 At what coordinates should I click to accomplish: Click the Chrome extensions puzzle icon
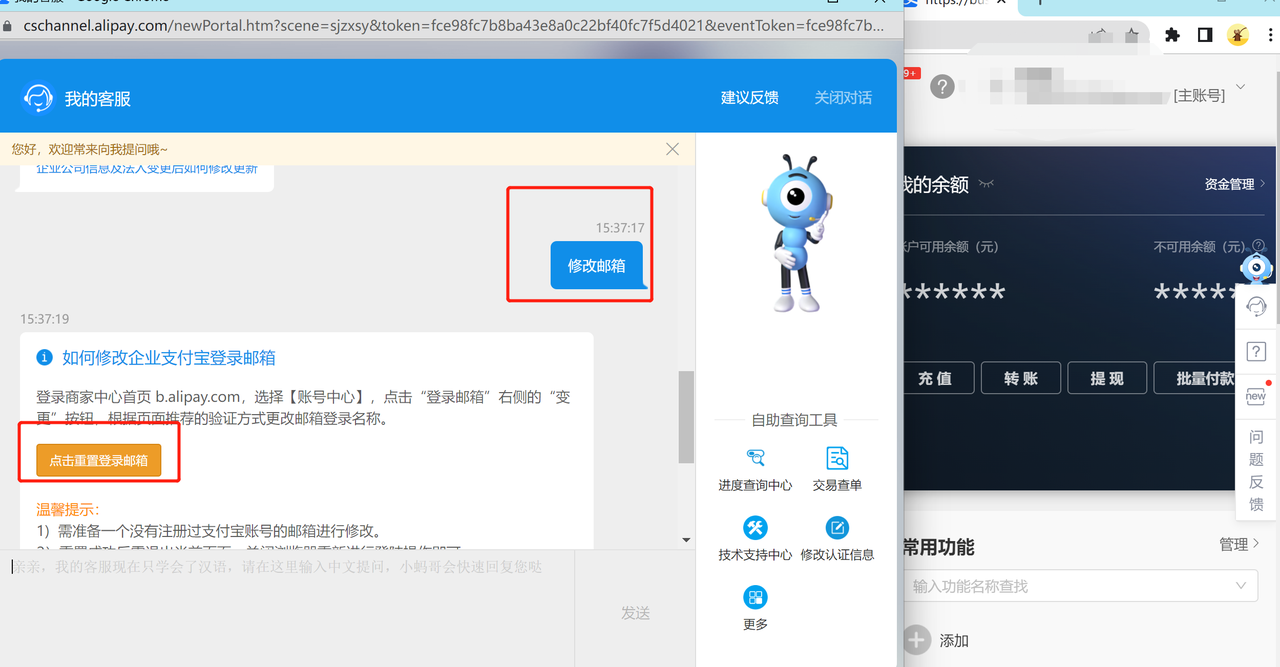pyautogui.click(x=1172, y=35)
